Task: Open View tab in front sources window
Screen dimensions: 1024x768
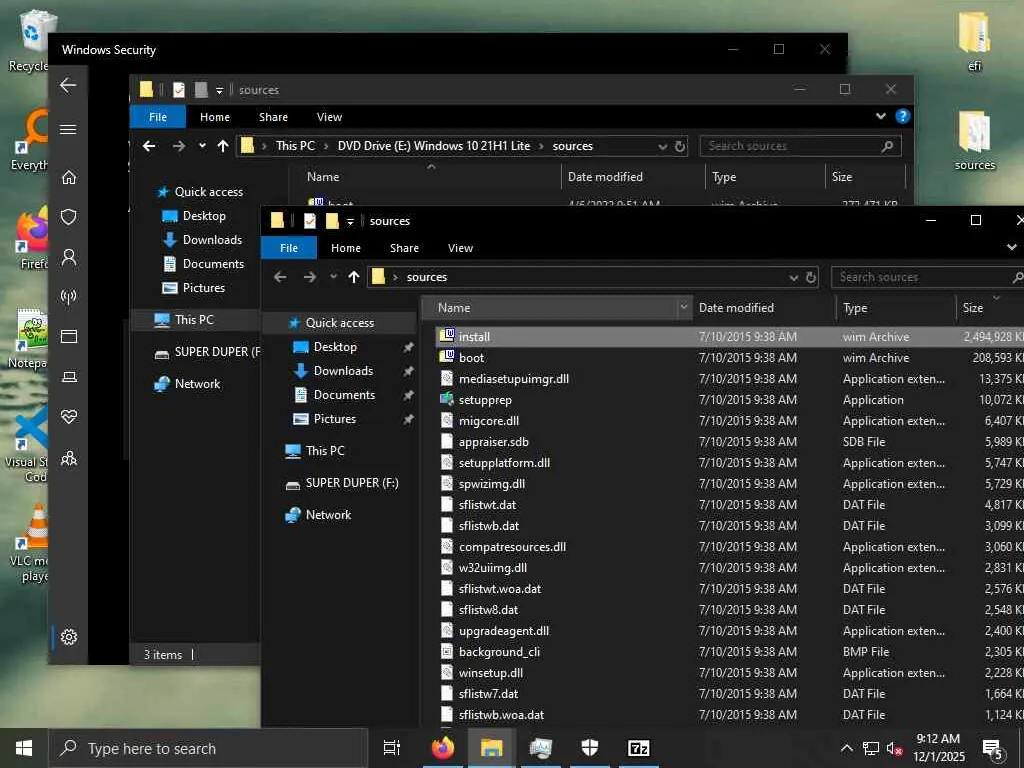Action: (x=460, y=248)
